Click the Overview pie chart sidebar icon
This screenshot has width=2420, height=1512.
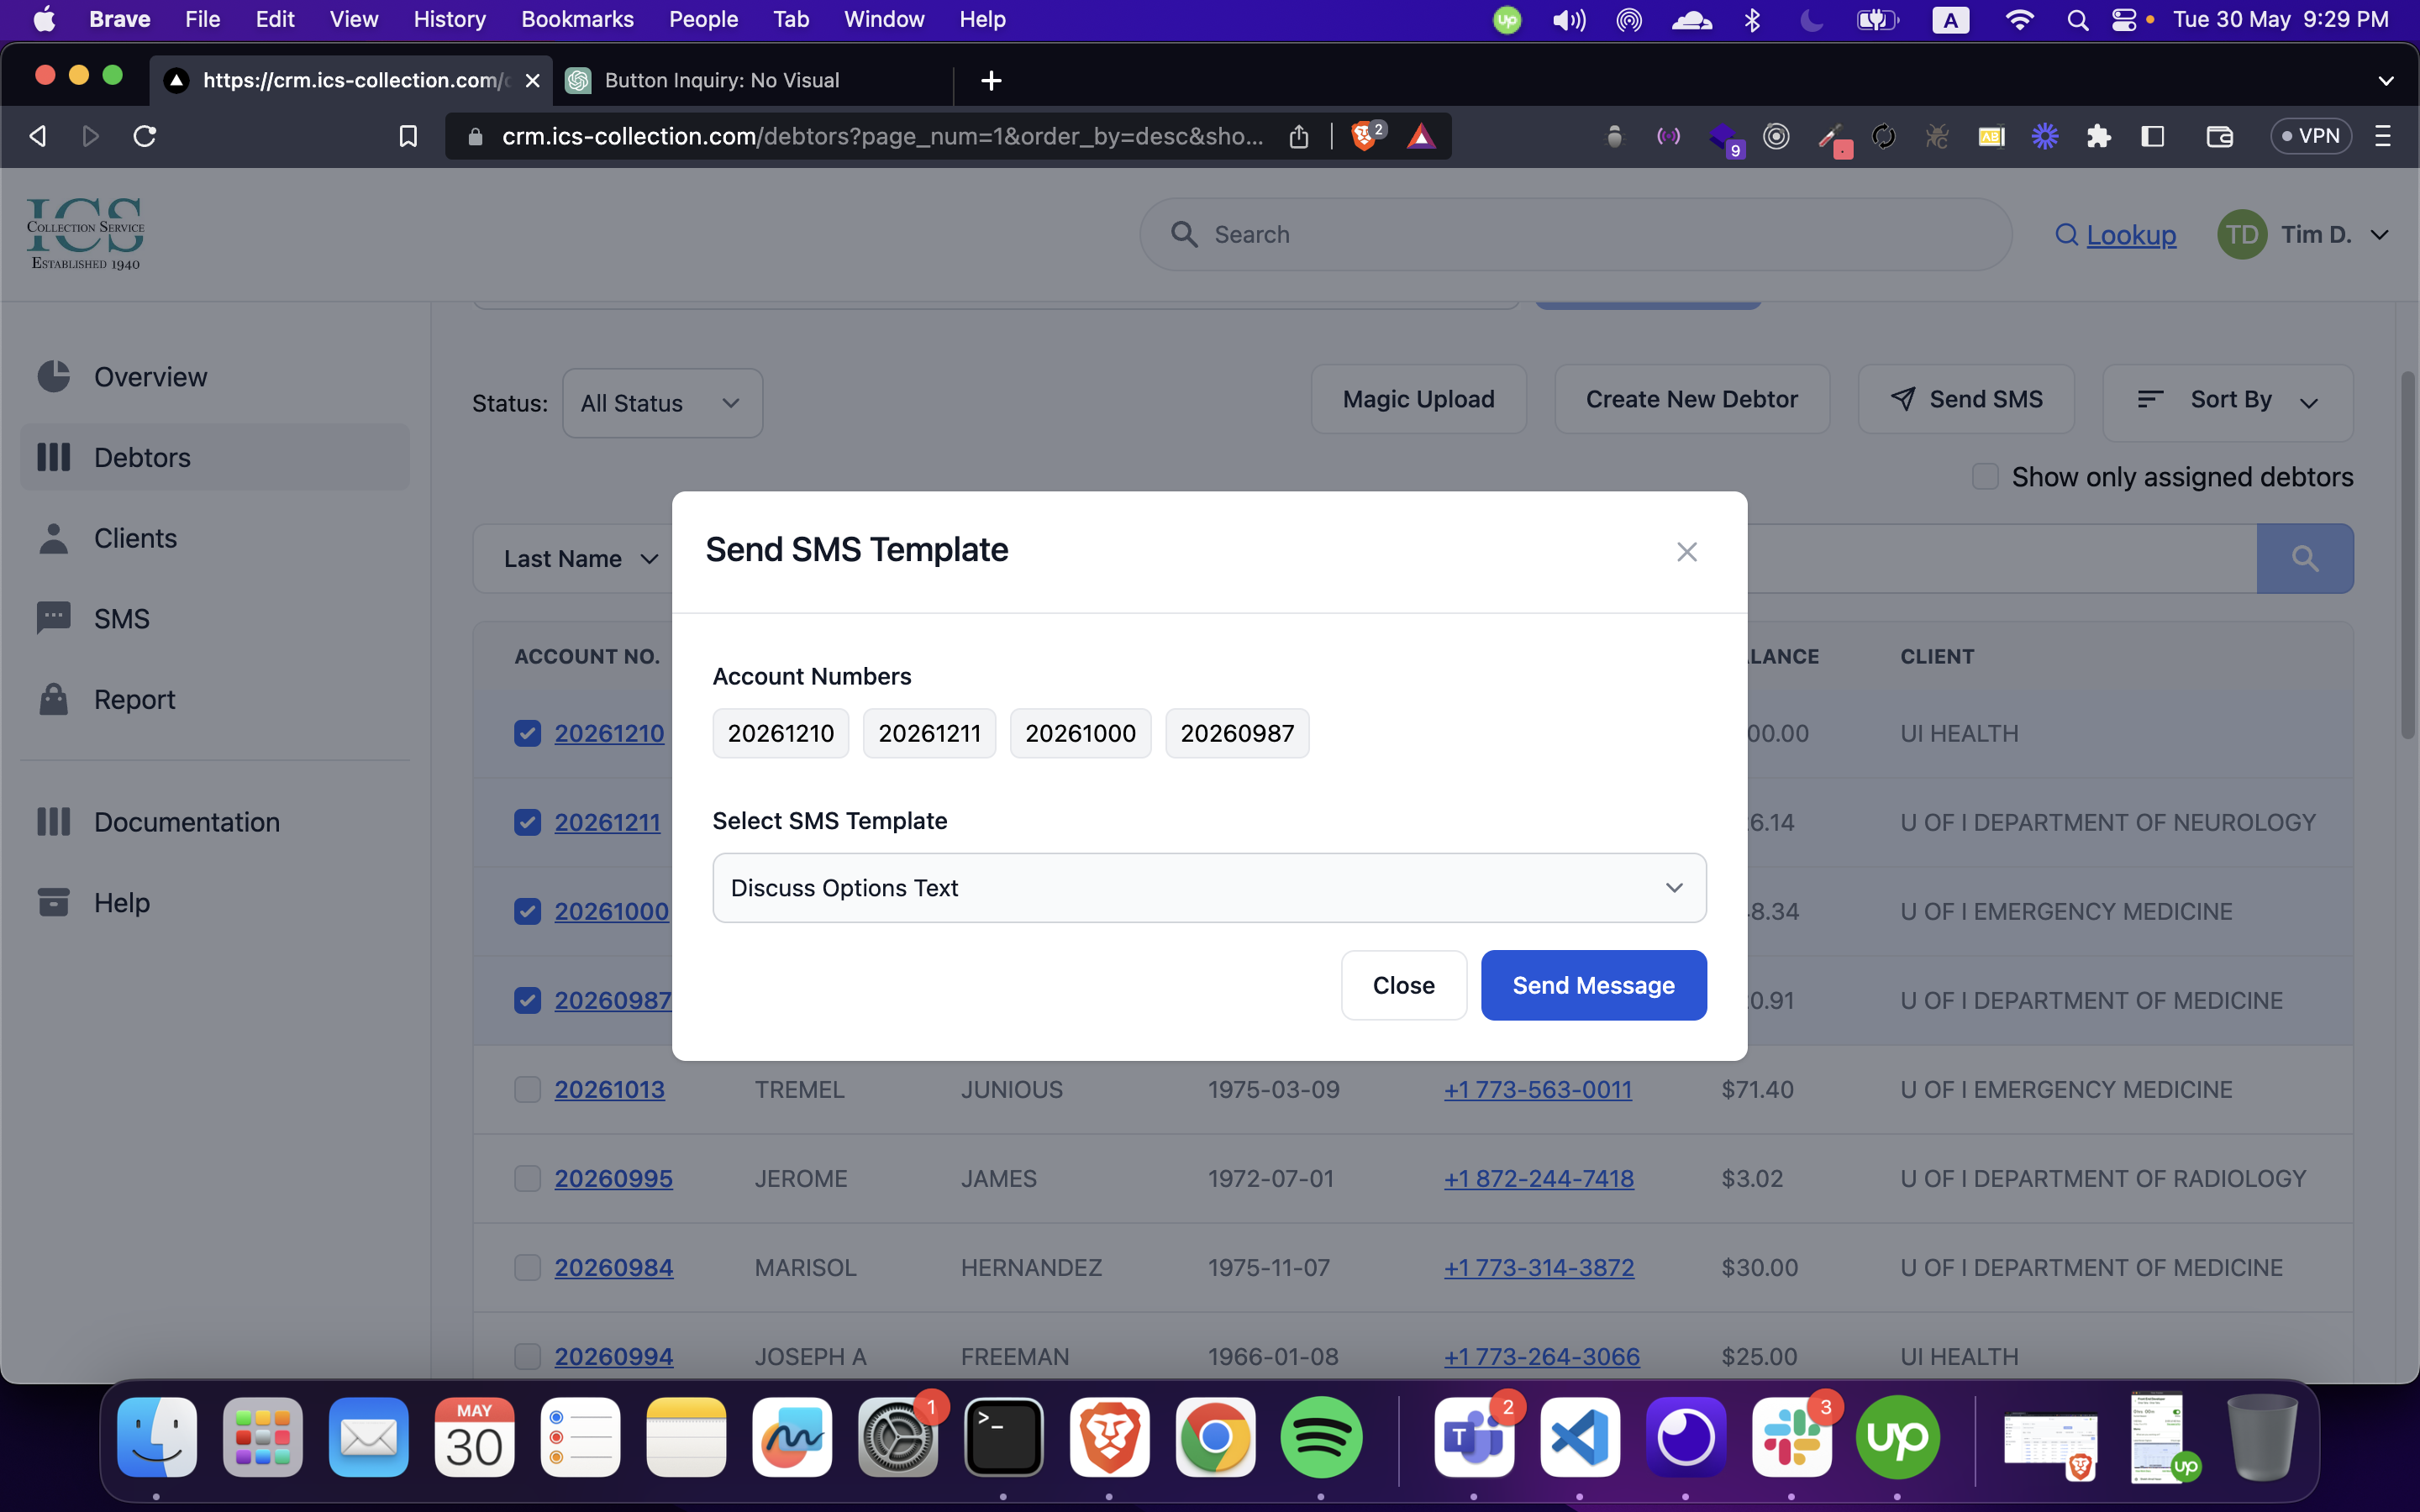[53, 377]
